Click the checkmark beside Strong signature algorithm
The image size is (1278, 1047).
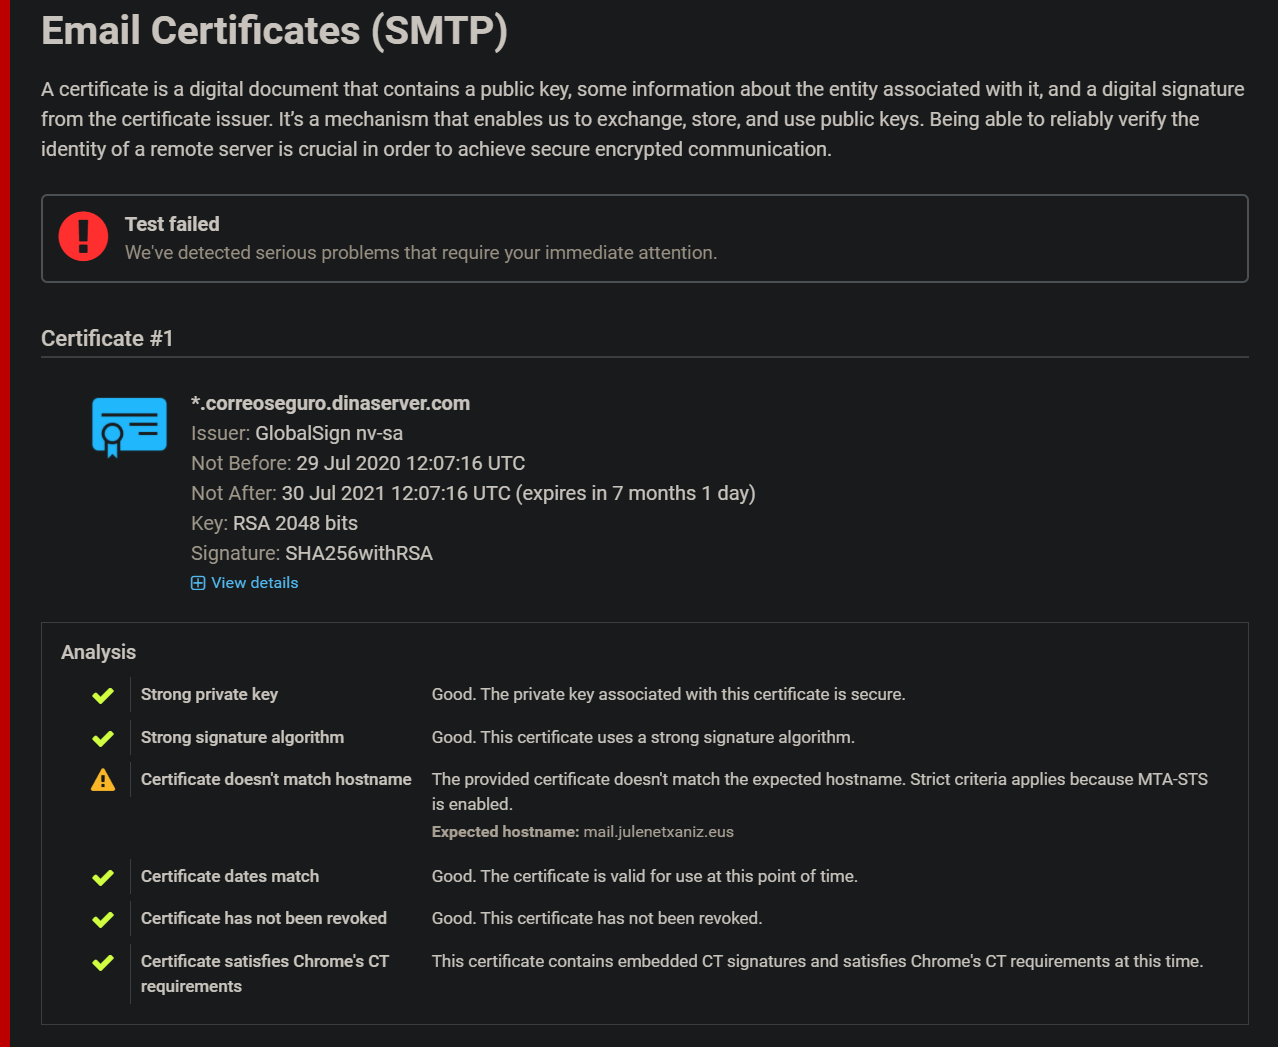(x=102, y=737)
